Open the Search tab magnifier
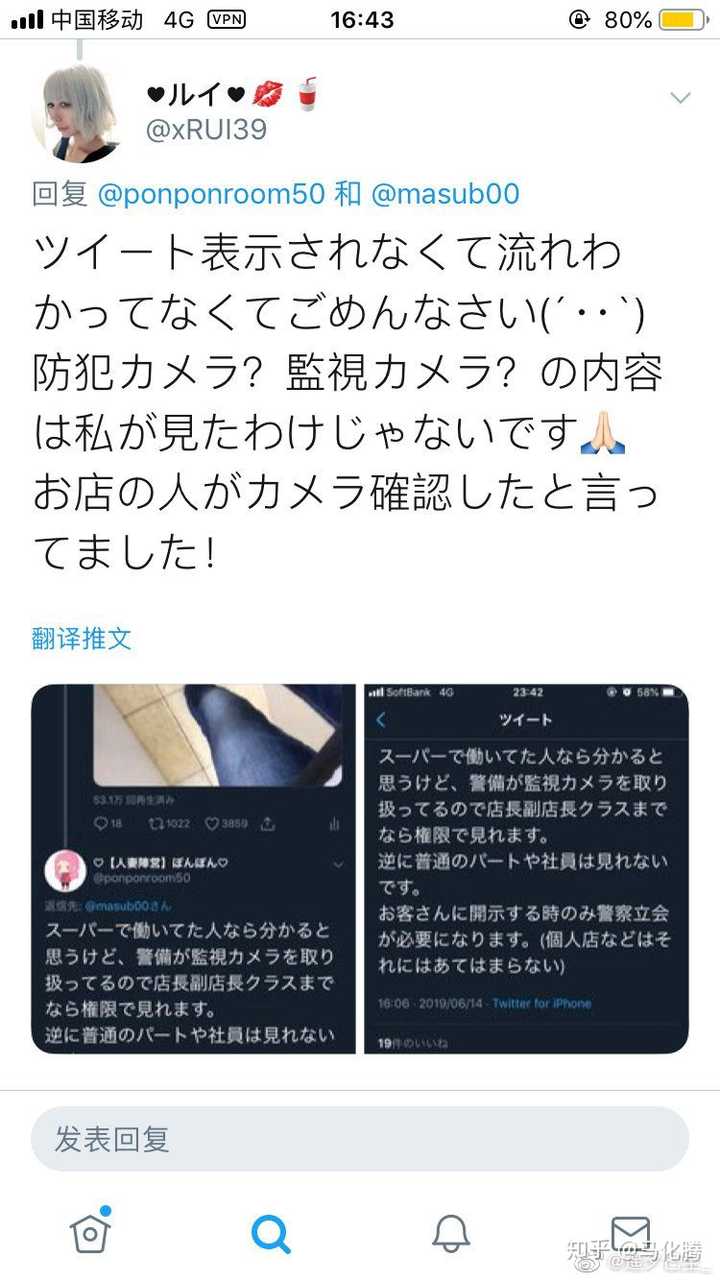 [x=271, y=1233]
